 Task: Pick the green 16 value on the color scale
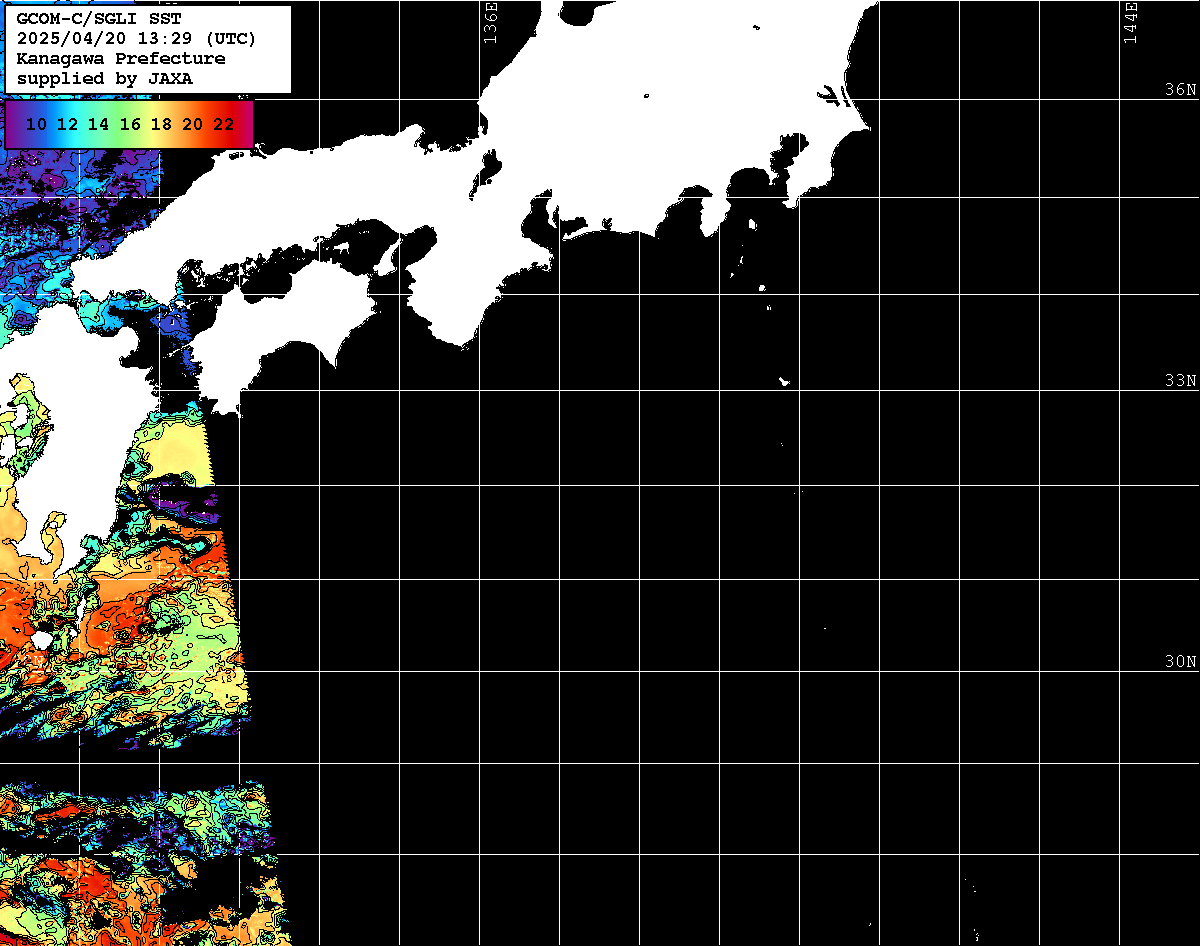130,124
